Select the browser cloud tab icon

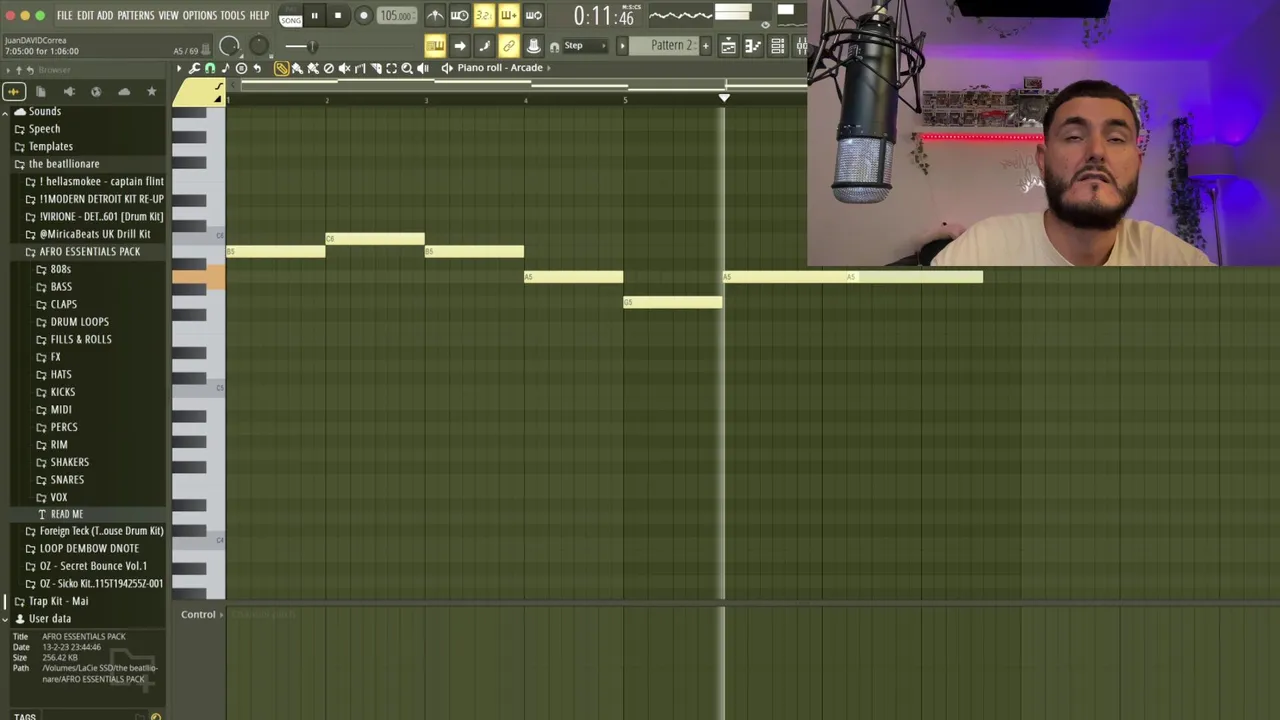(x=124, y=92)
